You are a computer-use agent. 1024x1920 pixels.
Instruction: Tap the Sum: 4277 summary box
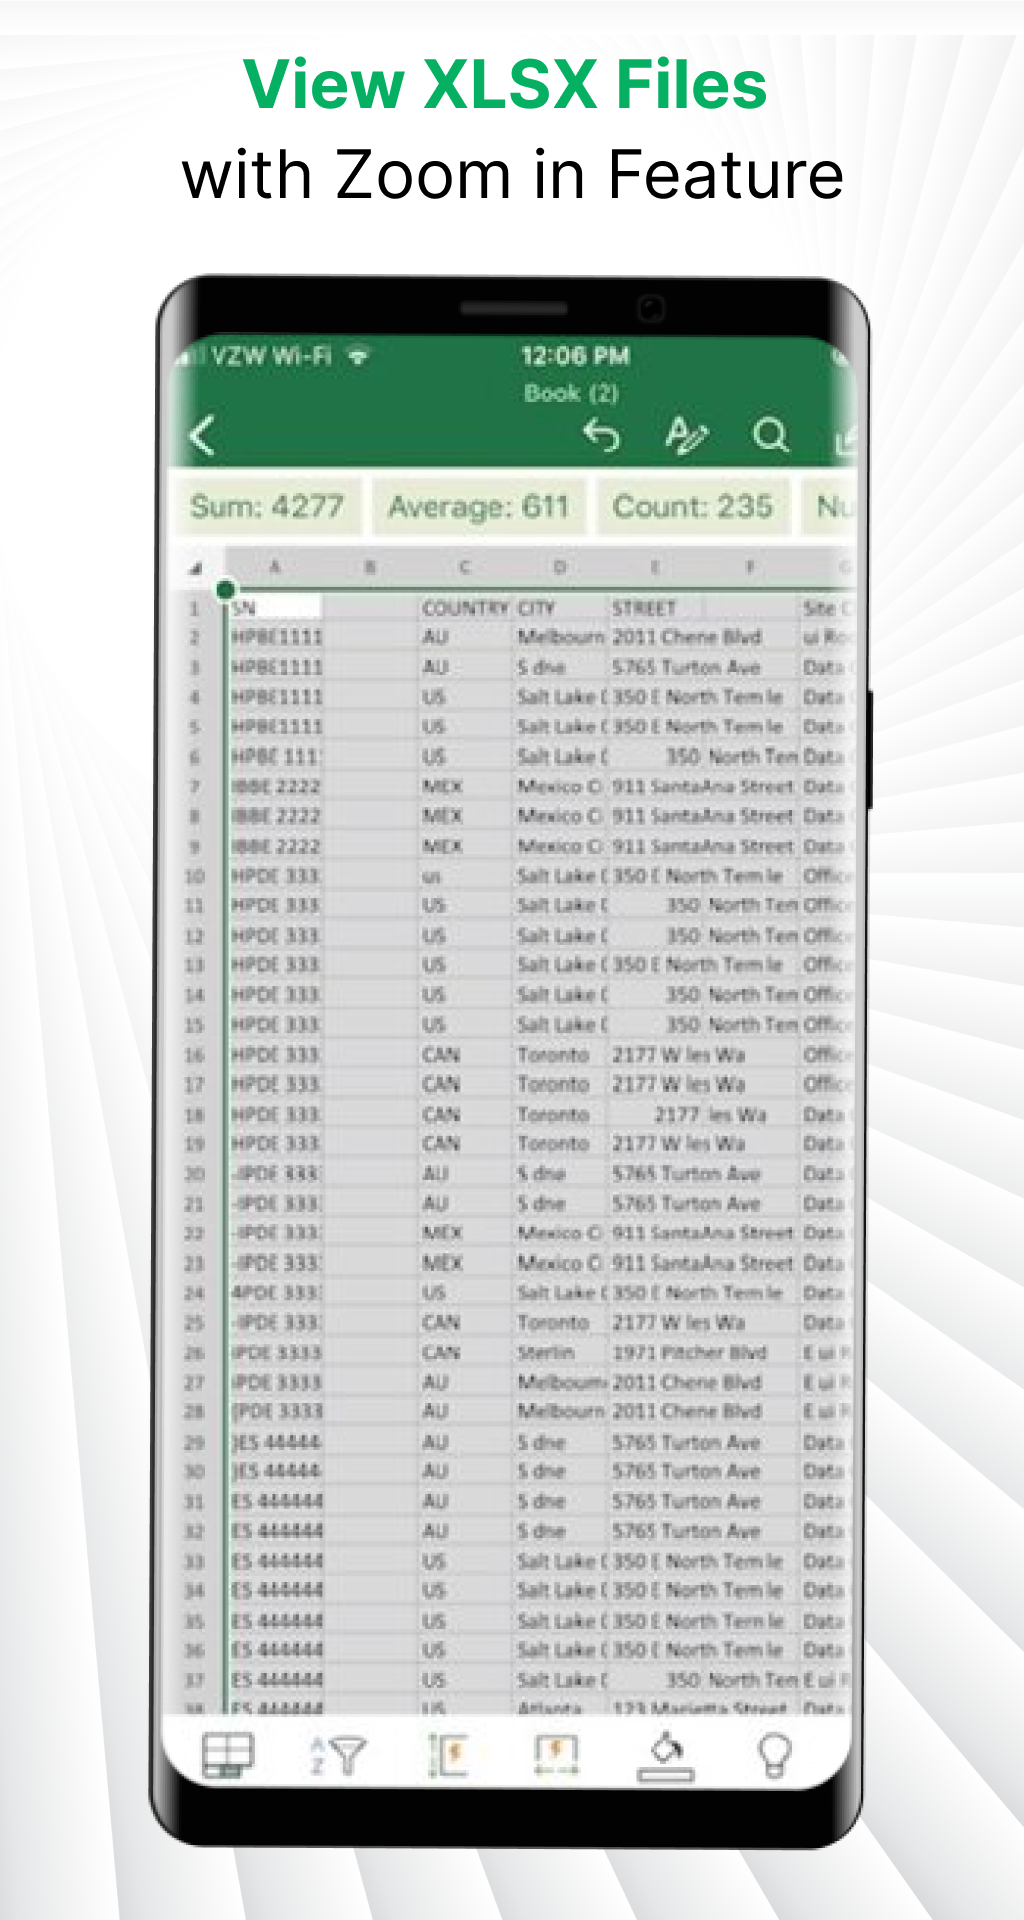tap(266, 506)
